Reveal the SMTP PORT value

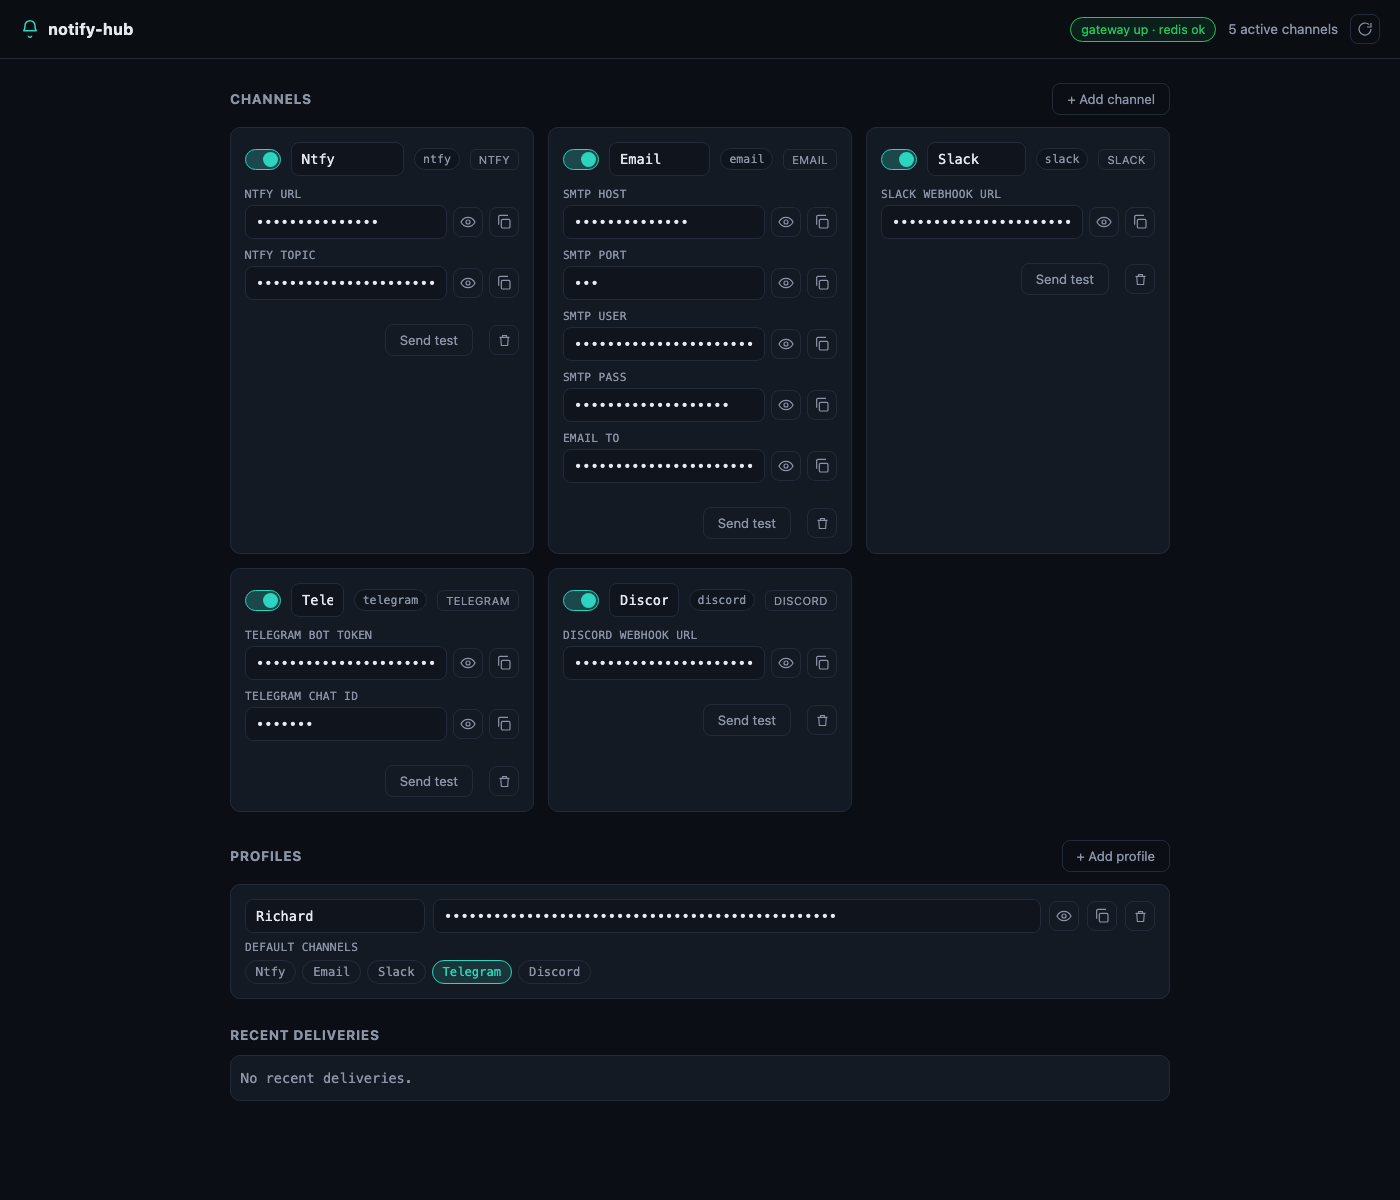[786, 283]
